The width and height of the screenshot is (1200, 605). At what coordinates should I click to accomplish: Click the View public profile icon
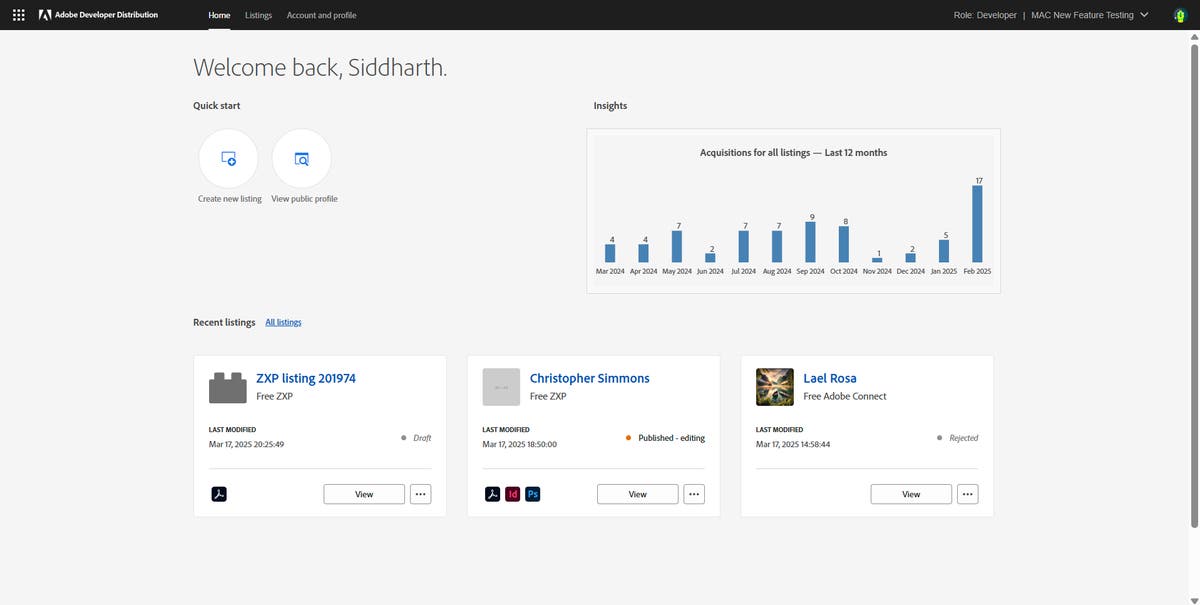(302, 158)
